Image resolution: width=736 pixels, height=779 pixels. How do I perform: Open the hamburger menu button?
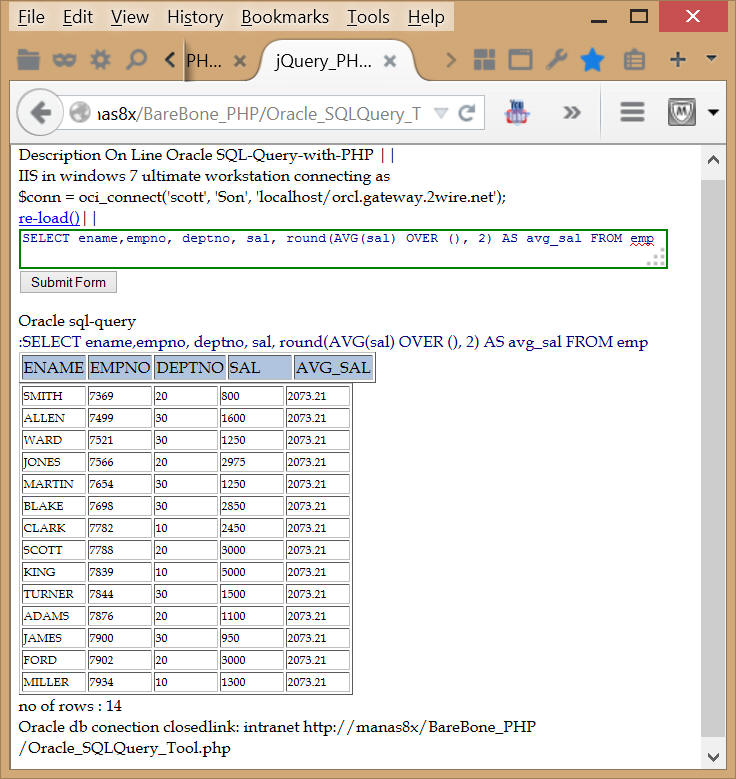tap(632, 112)
